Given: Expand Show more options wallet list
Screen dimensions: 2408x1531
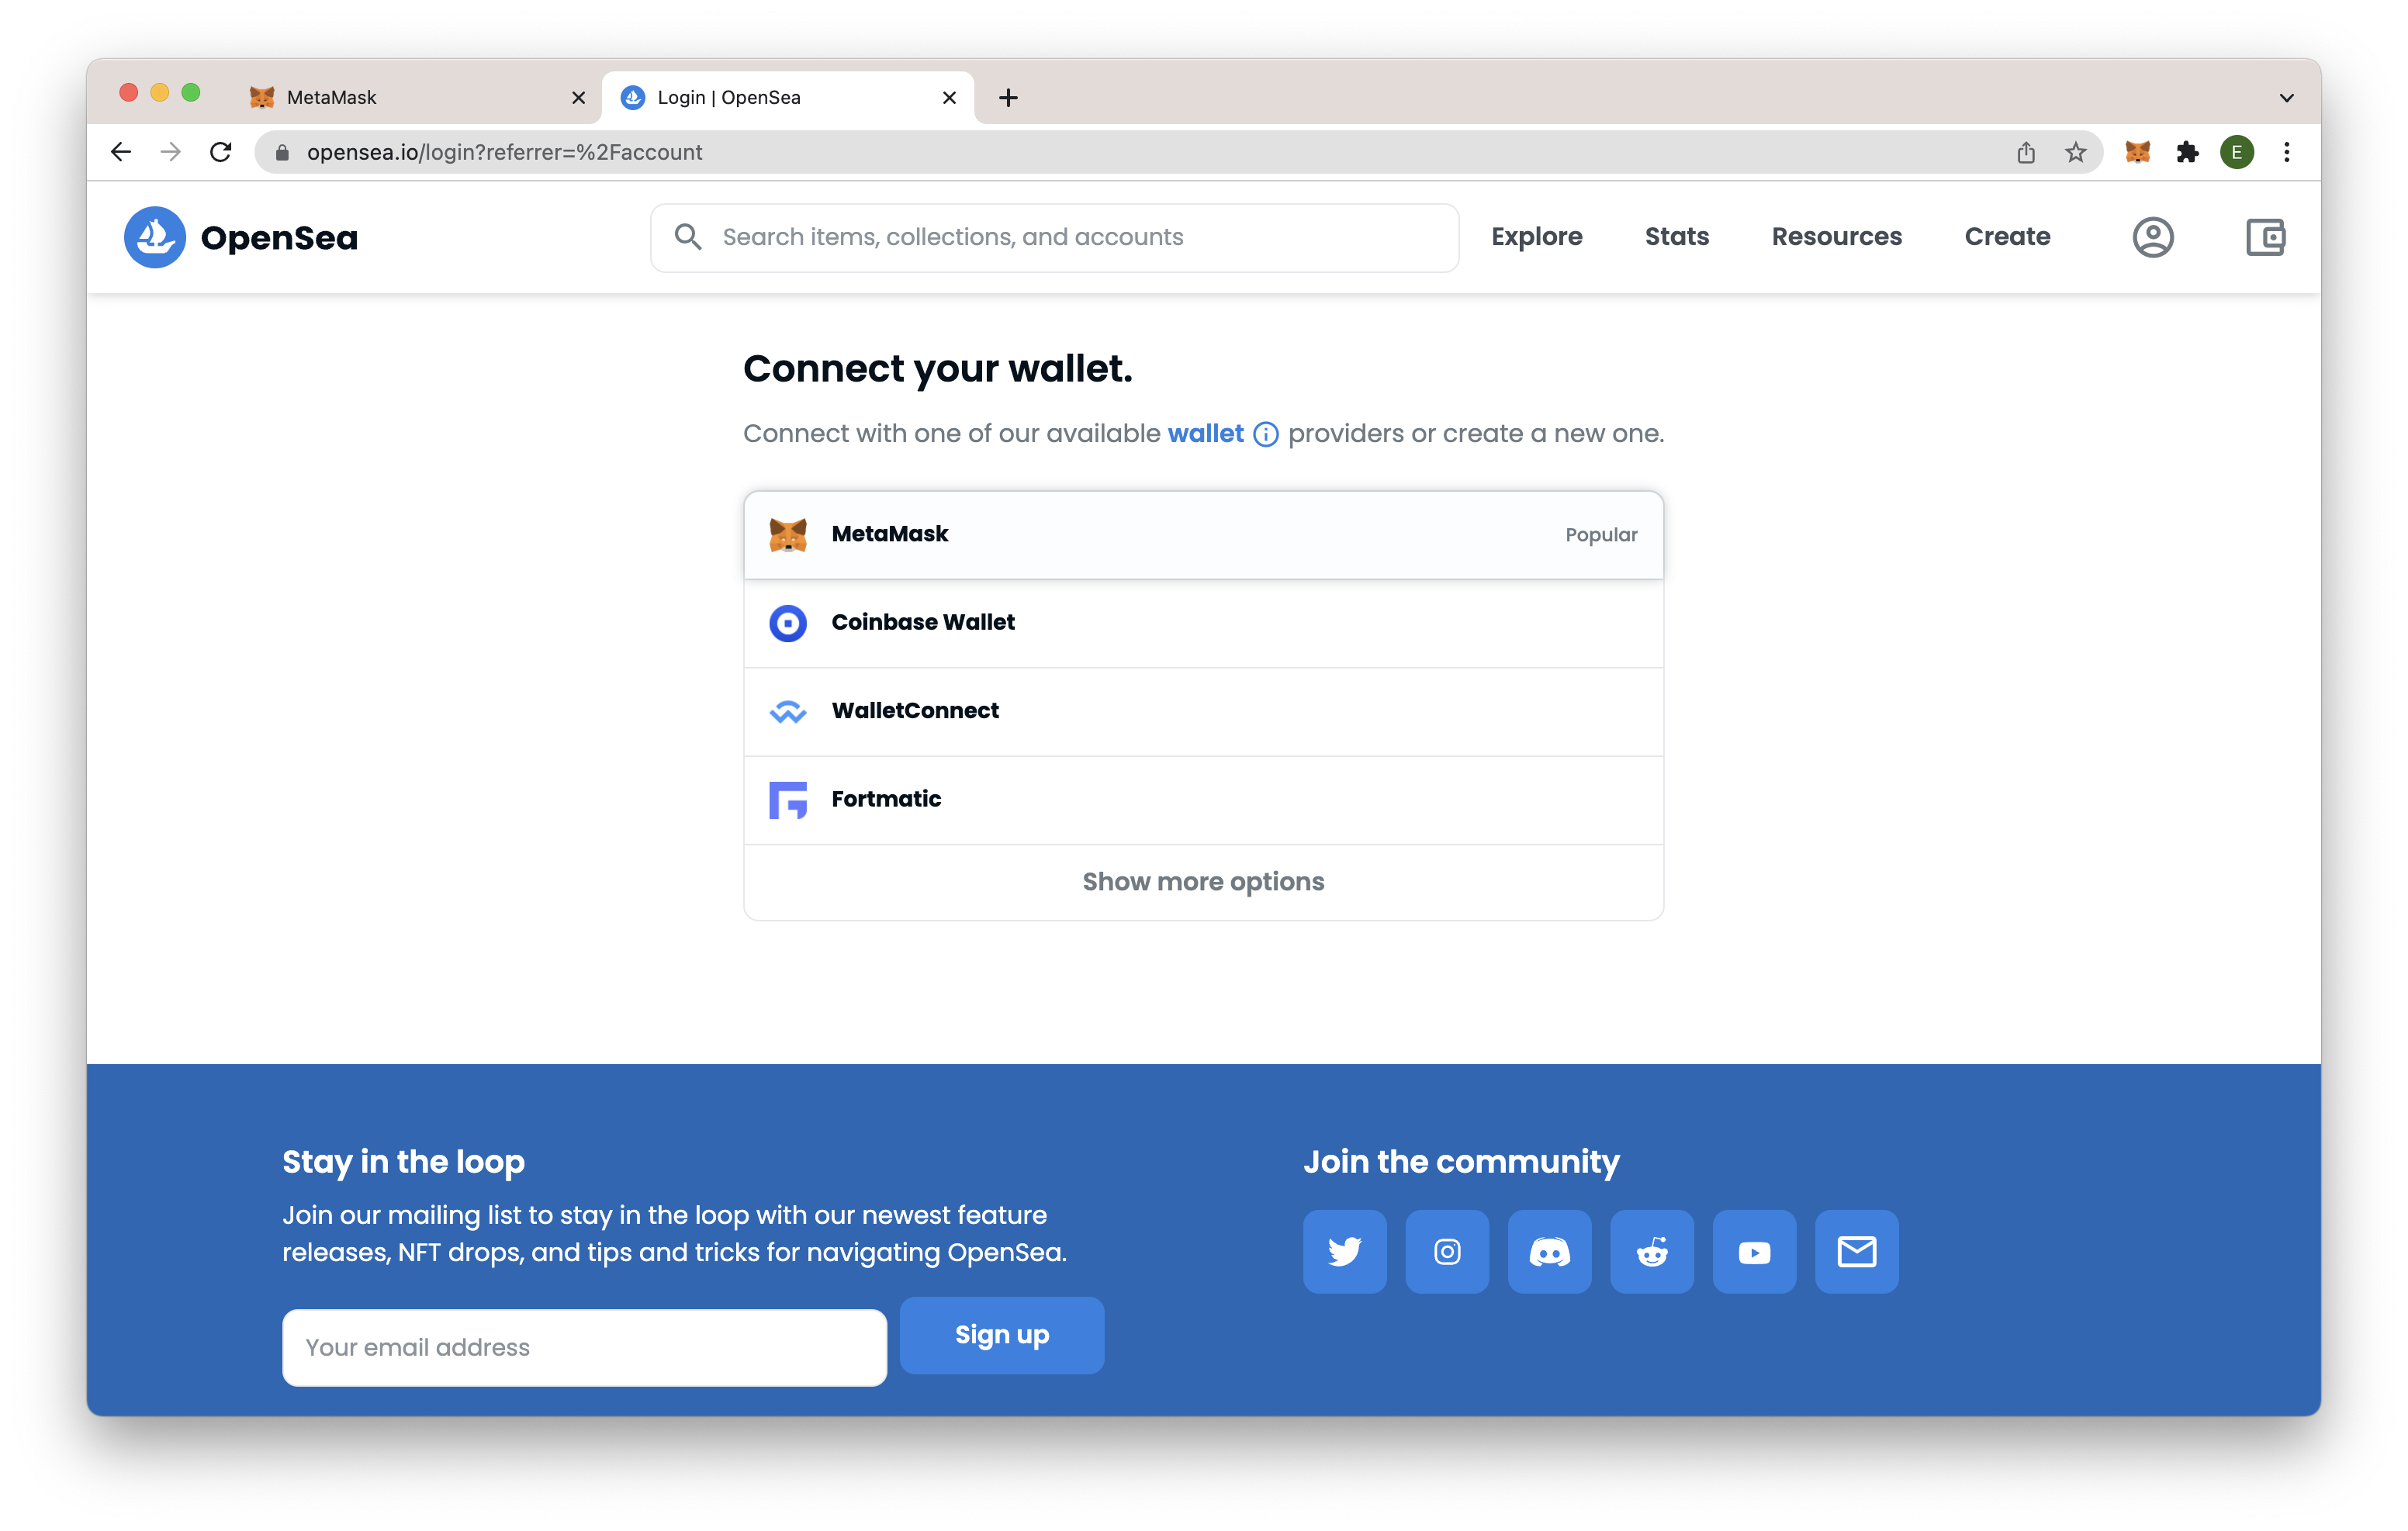Looking at the screenshot, I should pyautogui.click(x=1204, y=880).
